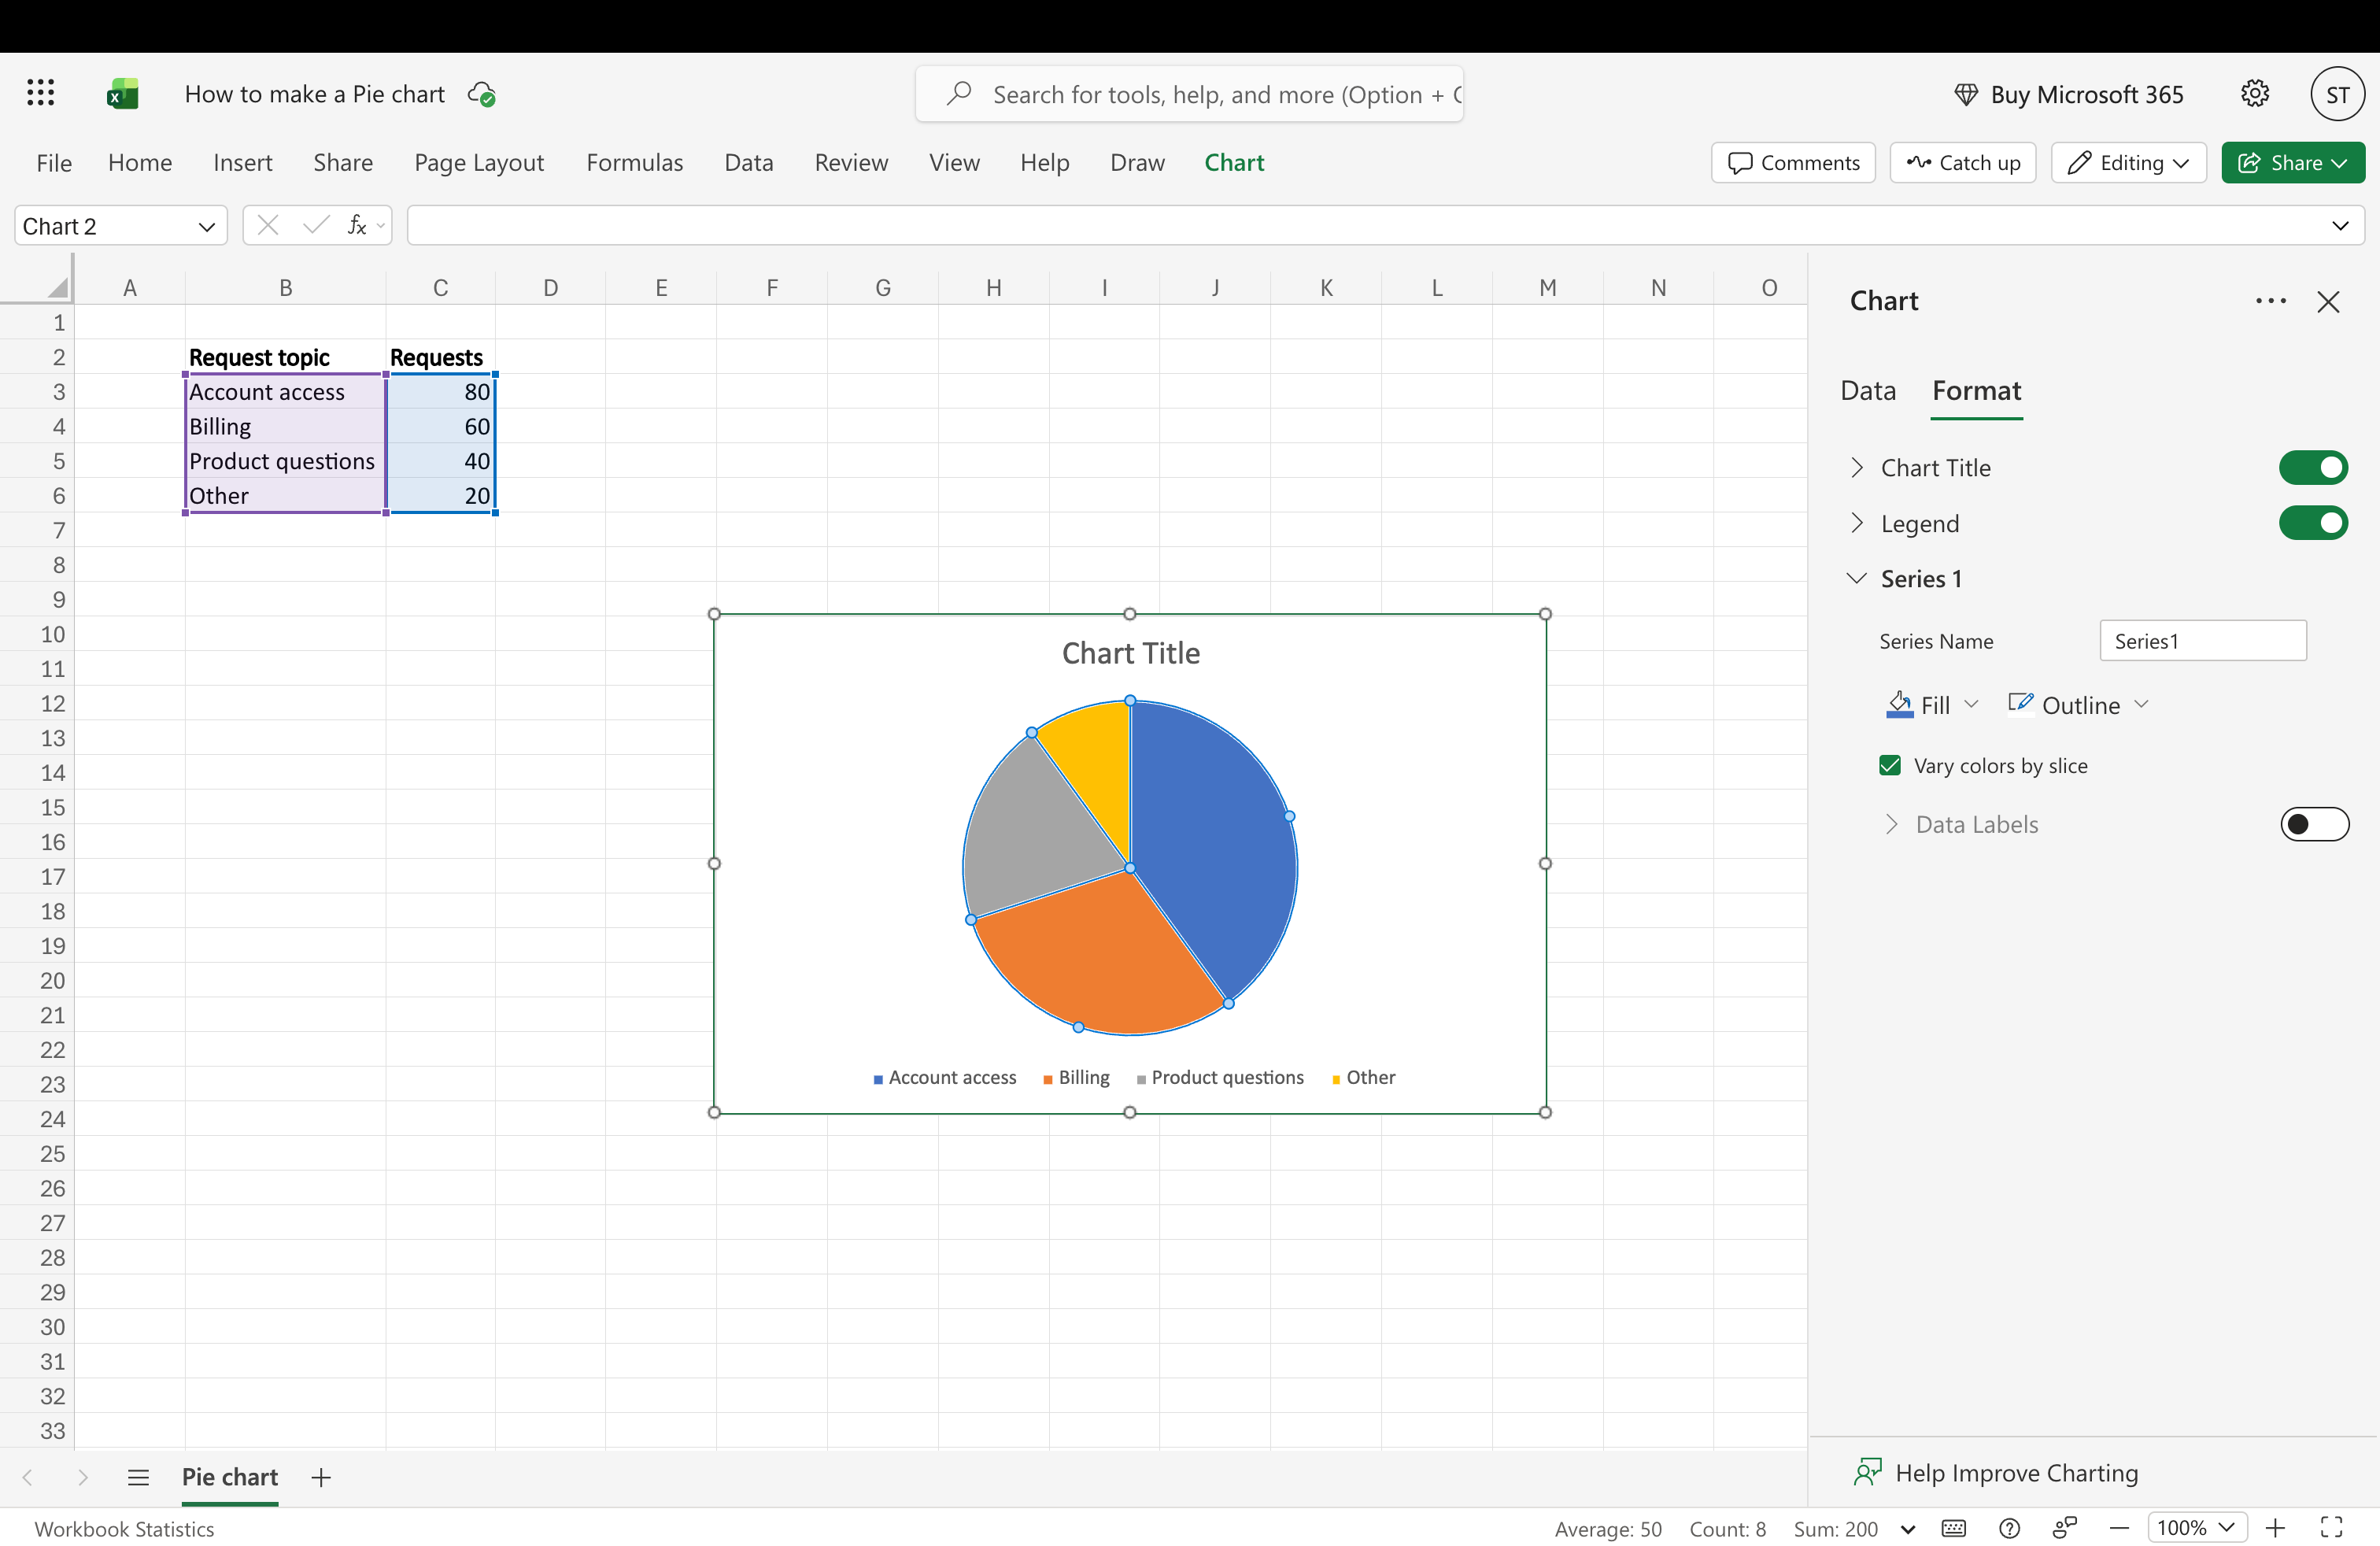Uncheck Vary colors by slice
Viewport: 2380px width, 1546px height.
click(1890, 765)
